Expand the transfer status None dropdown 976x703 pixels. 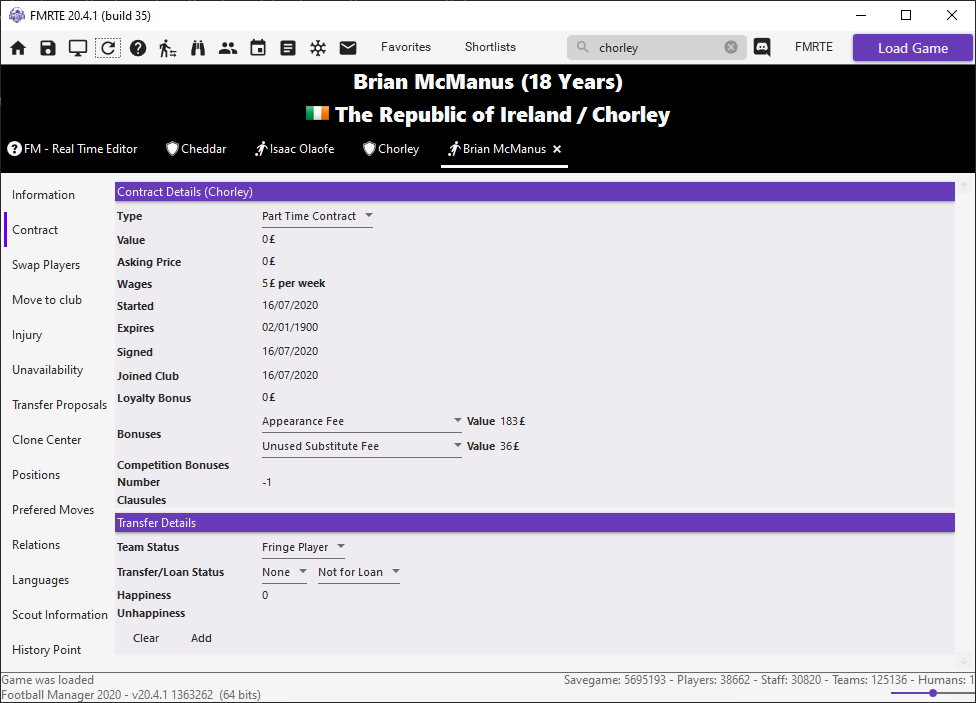pos(284,572)
